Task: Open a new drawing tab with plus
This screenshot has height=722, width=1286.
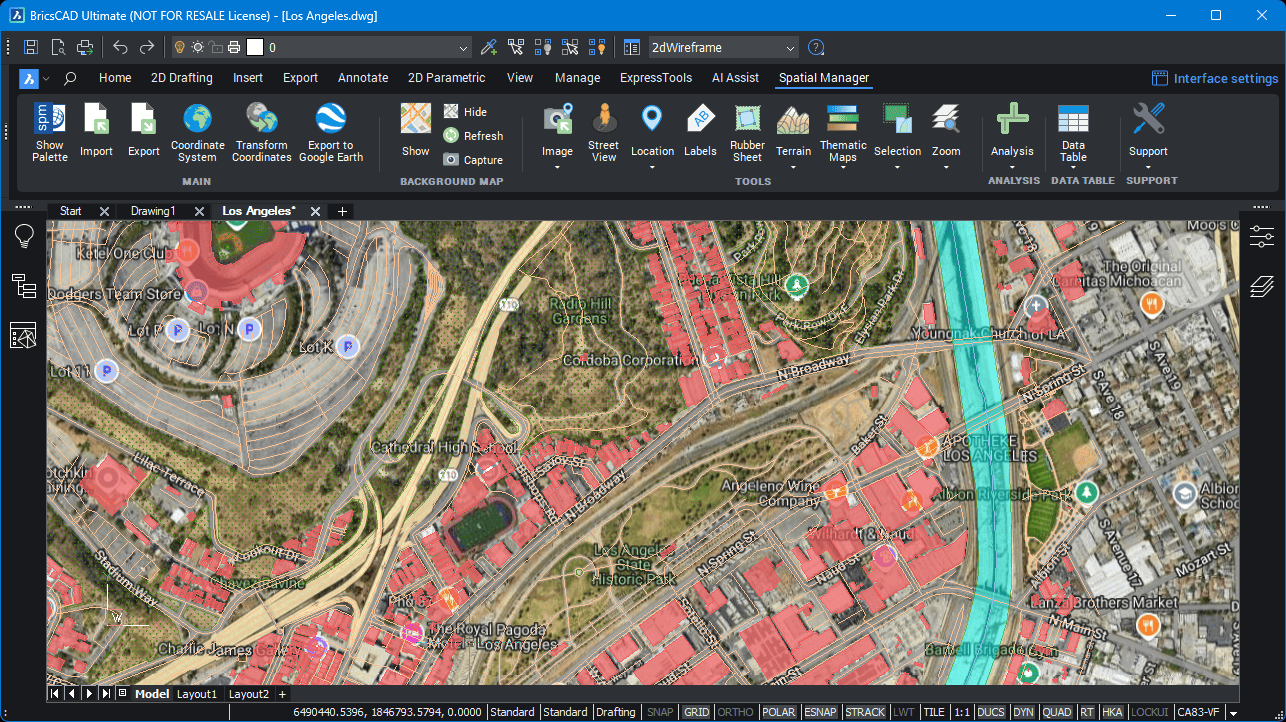Action: click(342, 211)
